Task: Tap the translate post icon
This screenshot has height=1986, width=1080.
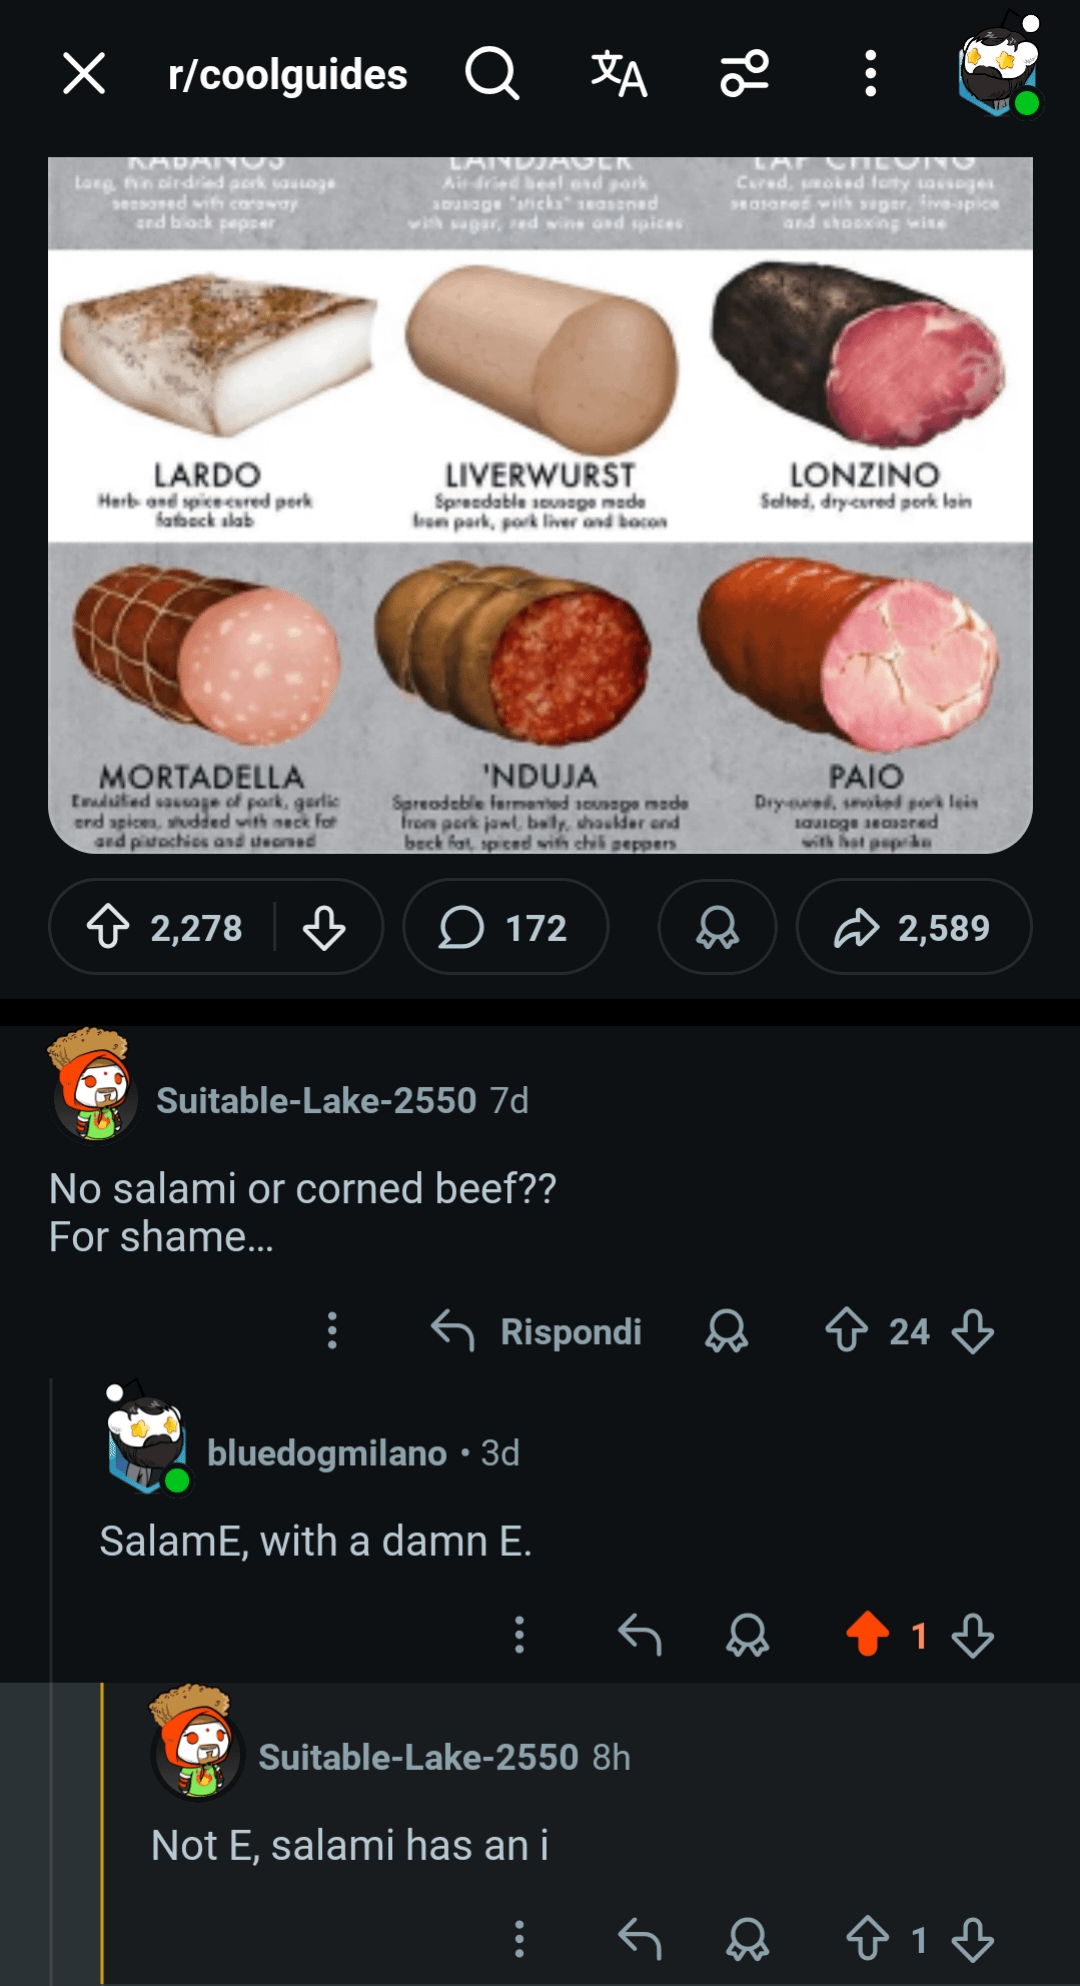Action: tap(619, 74)
